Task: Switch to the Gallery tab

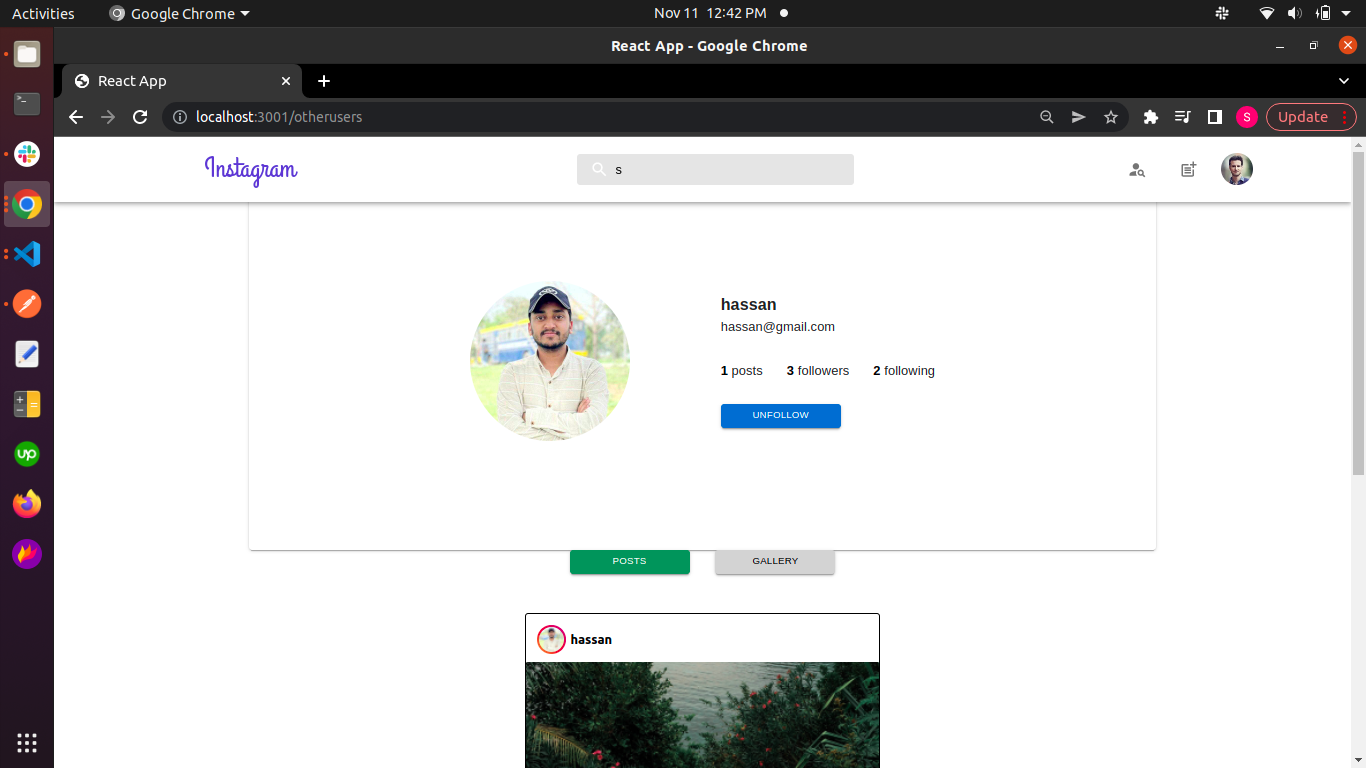Action: click(774, 561)
